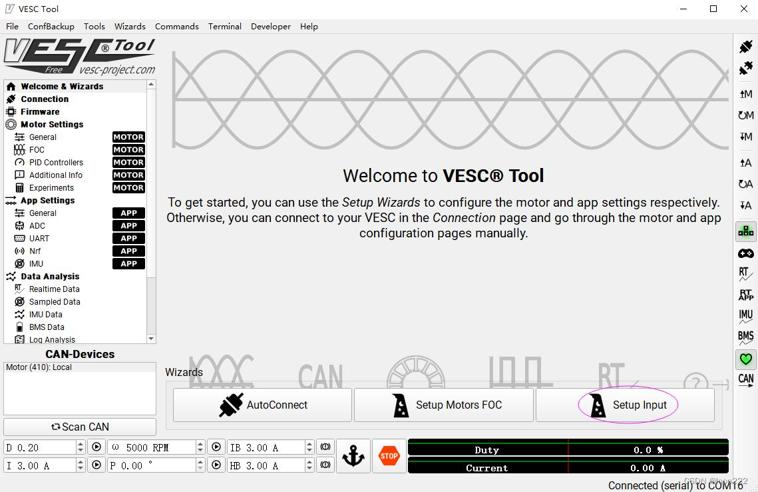Select Nrf under App Settings
Screen dimensions: 758x492
[x=75, y=251]
